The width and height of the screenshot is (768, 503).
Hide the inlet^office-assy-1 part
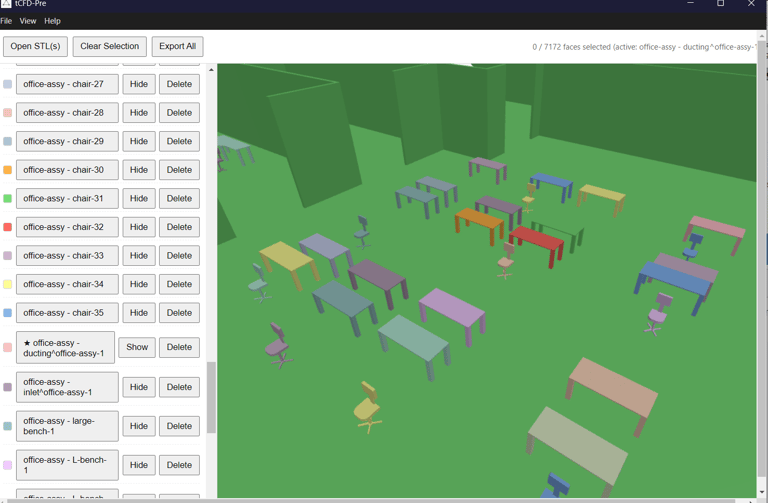tap(139, 387)
